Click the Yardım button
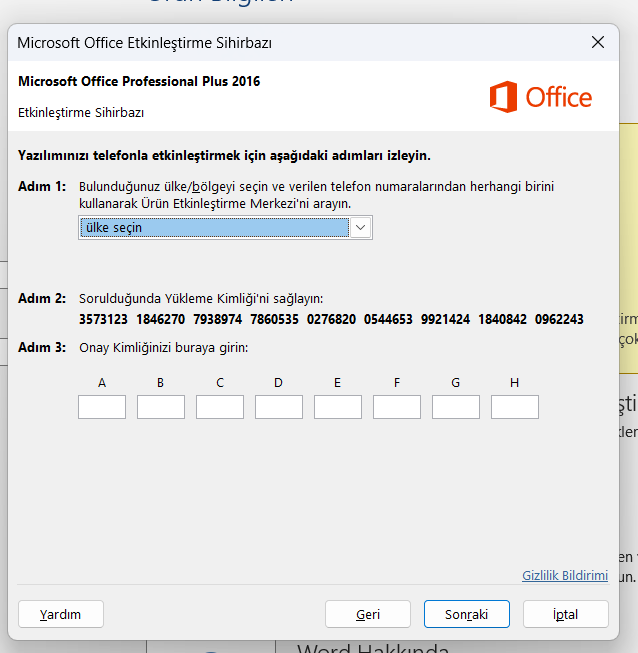The width and height of the screenshot is (638, 653). coord(61,614)
